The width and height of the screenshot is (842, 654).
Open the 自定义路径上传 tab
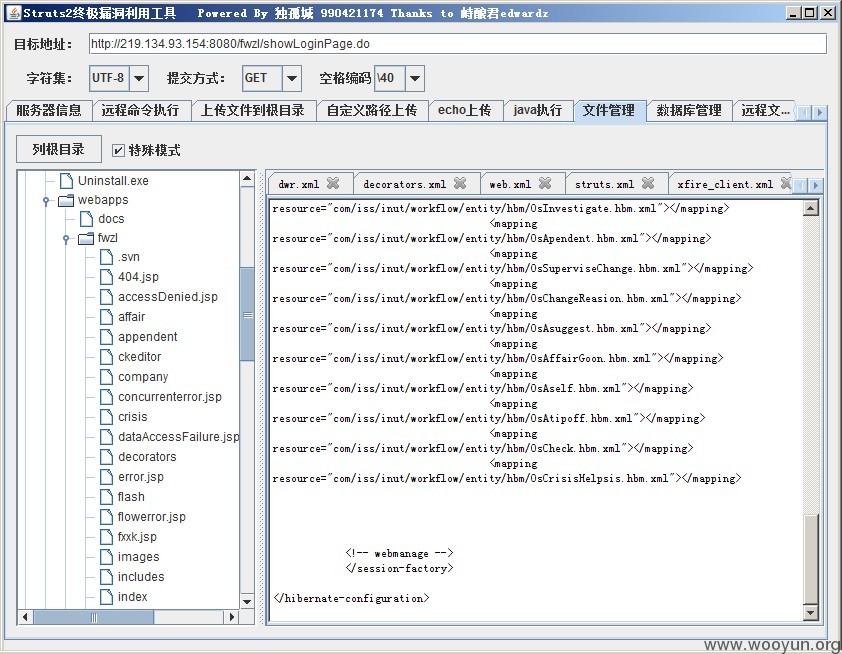[372, 111]
